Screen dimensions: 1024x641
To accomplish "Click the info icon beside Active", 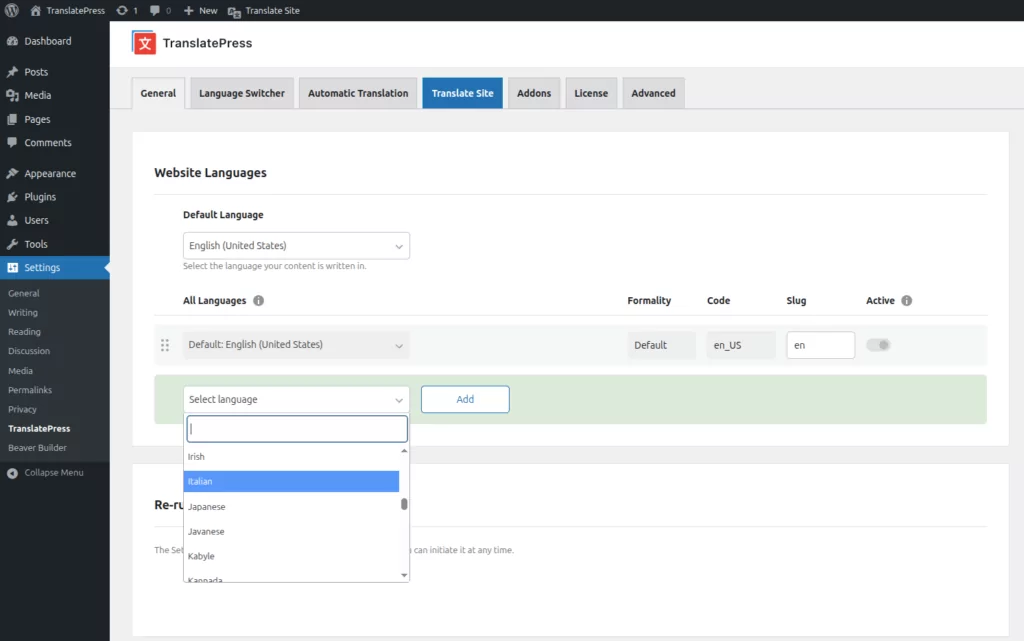I will (906, 301).
